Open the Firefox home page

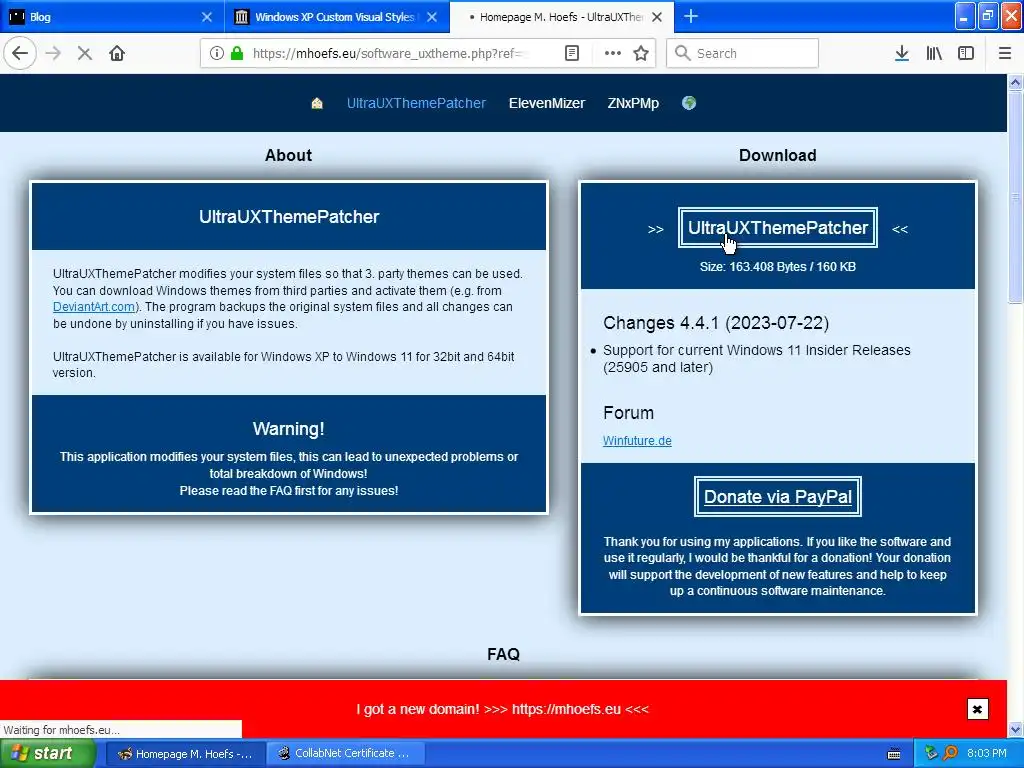coord(117,54)
